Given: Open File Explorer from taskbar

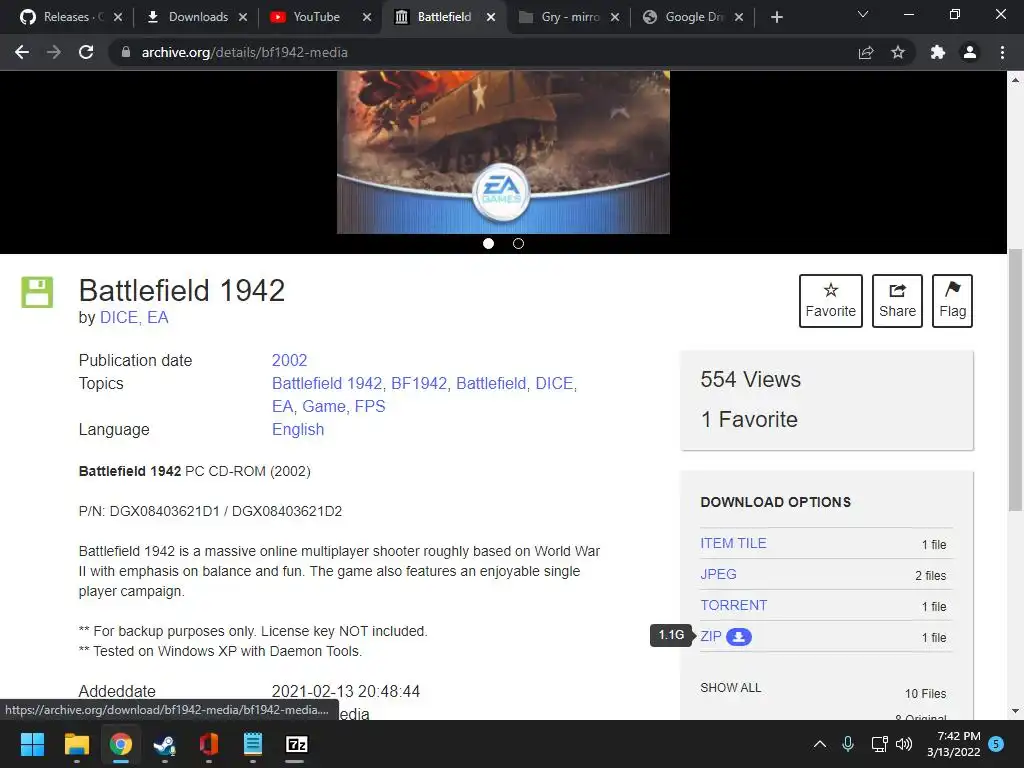Looking at the screenshot, I should point(76,744).
